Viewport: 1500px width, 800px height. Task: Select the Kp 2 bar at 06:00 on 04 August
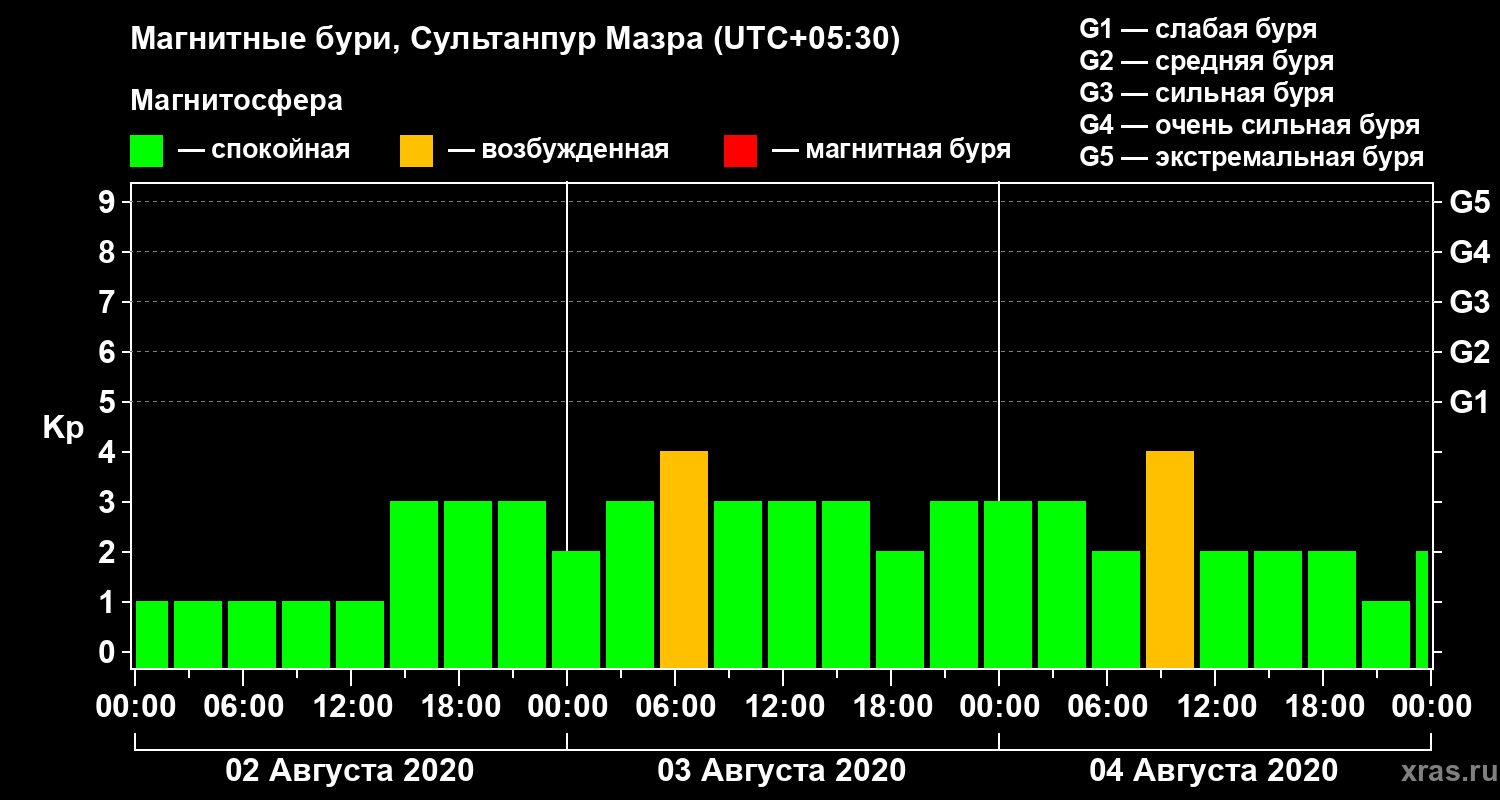coord(1116,610)
